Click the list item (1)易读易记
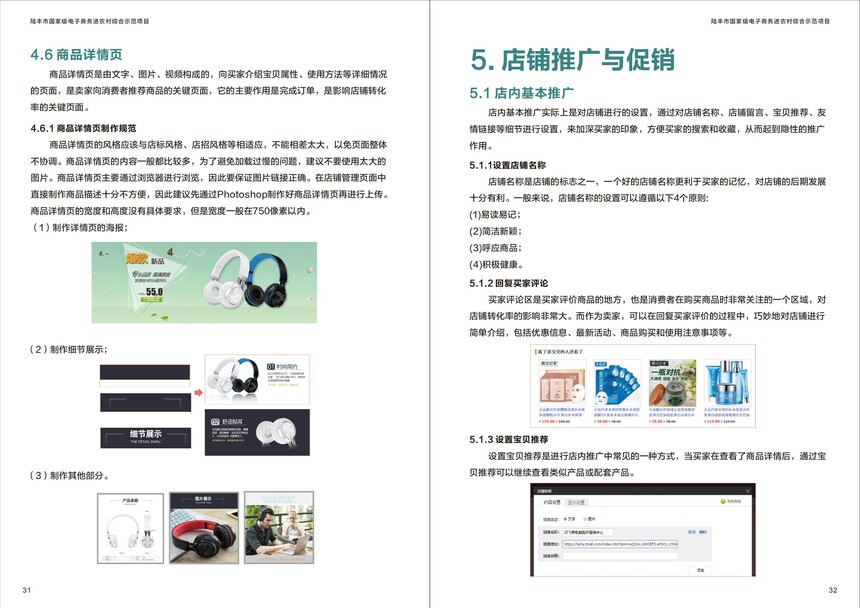Viewport: 860px width, 608px height. pyautogui.click(x=495, y=214)
